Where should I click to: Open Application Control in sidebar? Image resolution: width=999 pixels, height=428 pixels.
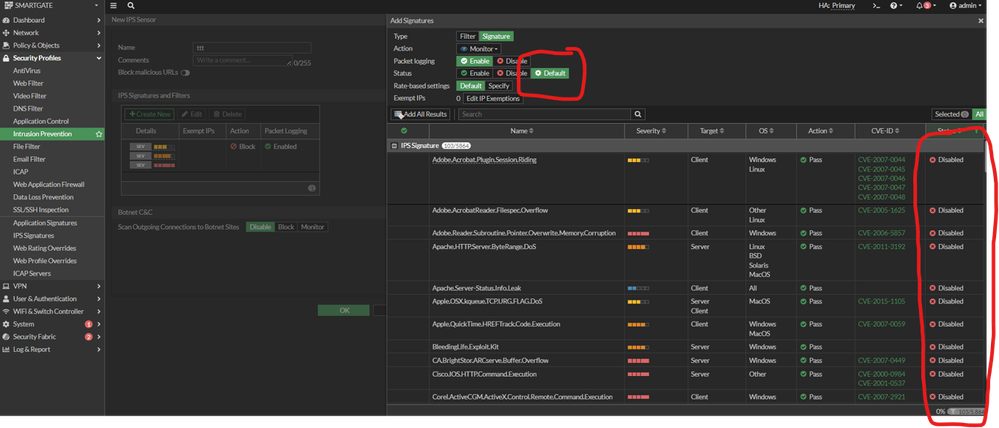(x=40, y=121)
